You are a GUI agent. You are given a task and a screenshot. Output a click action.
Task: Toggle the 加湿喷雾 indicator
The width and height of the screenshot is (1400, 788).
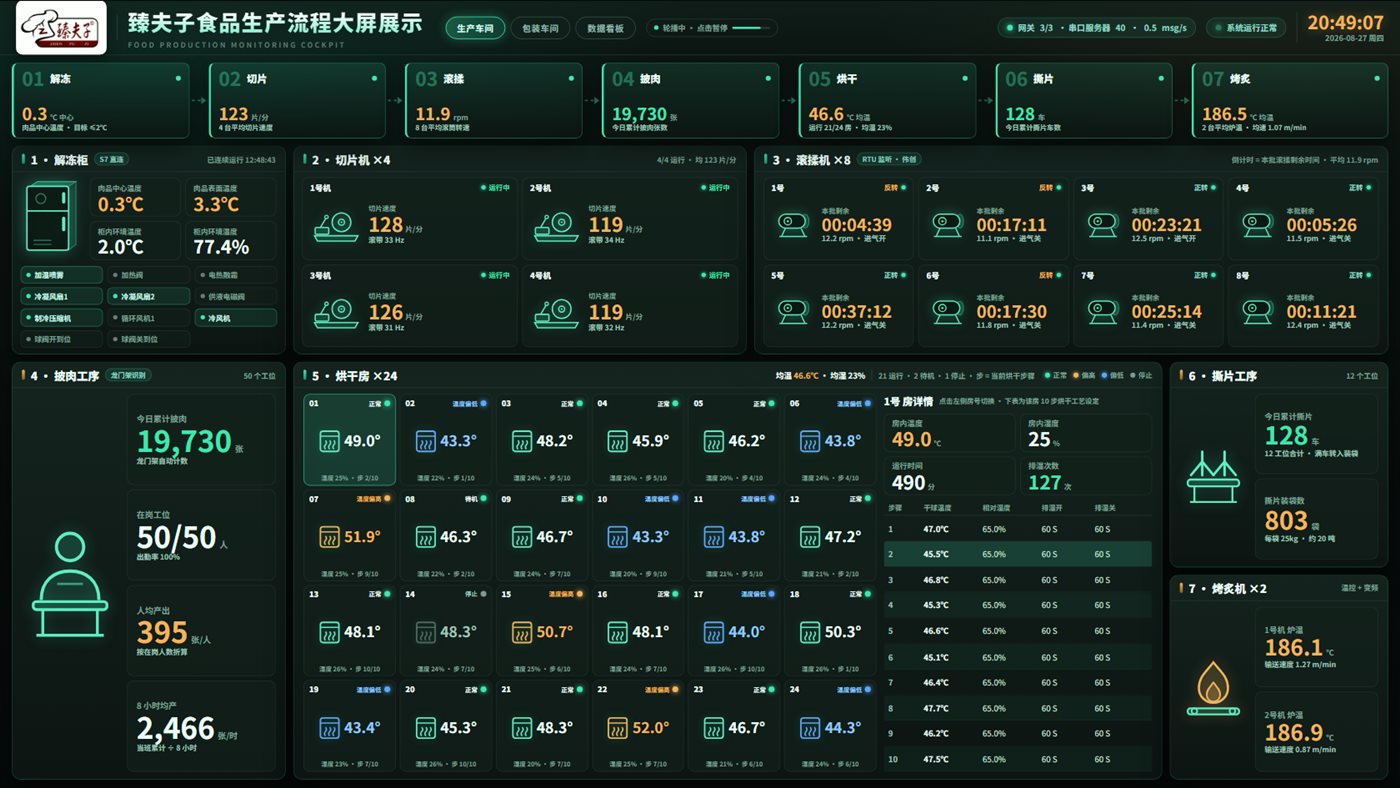click(x=61, y=275)
